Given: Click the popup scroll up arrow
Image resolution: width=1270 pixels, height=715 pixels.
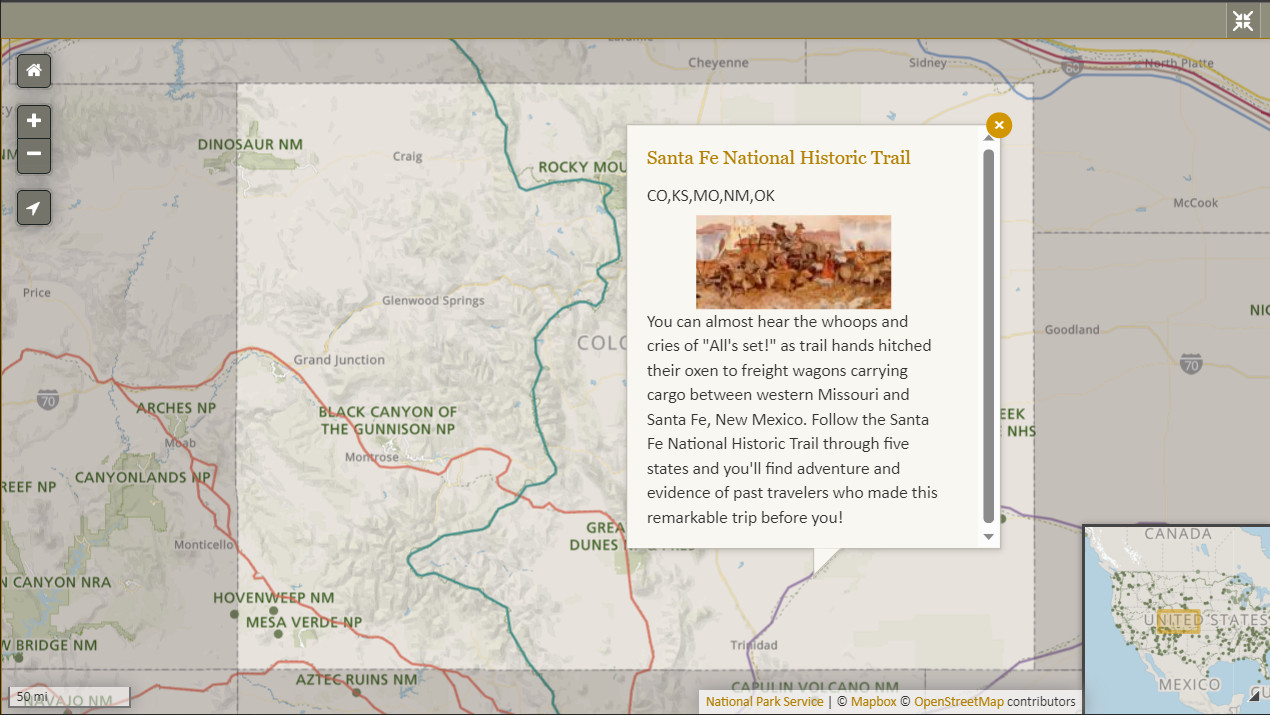Looking at the screenshot, I should pos(989,139).
